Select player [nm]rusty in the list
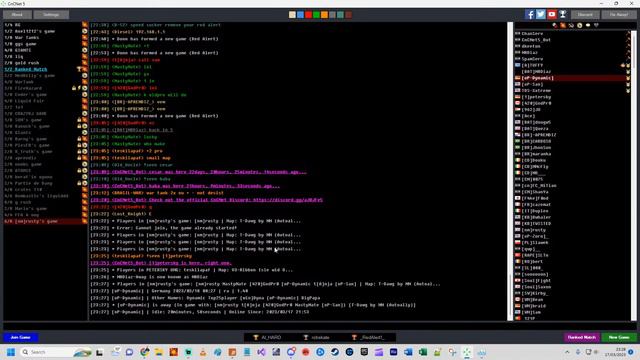 click(x=572, y=230)
